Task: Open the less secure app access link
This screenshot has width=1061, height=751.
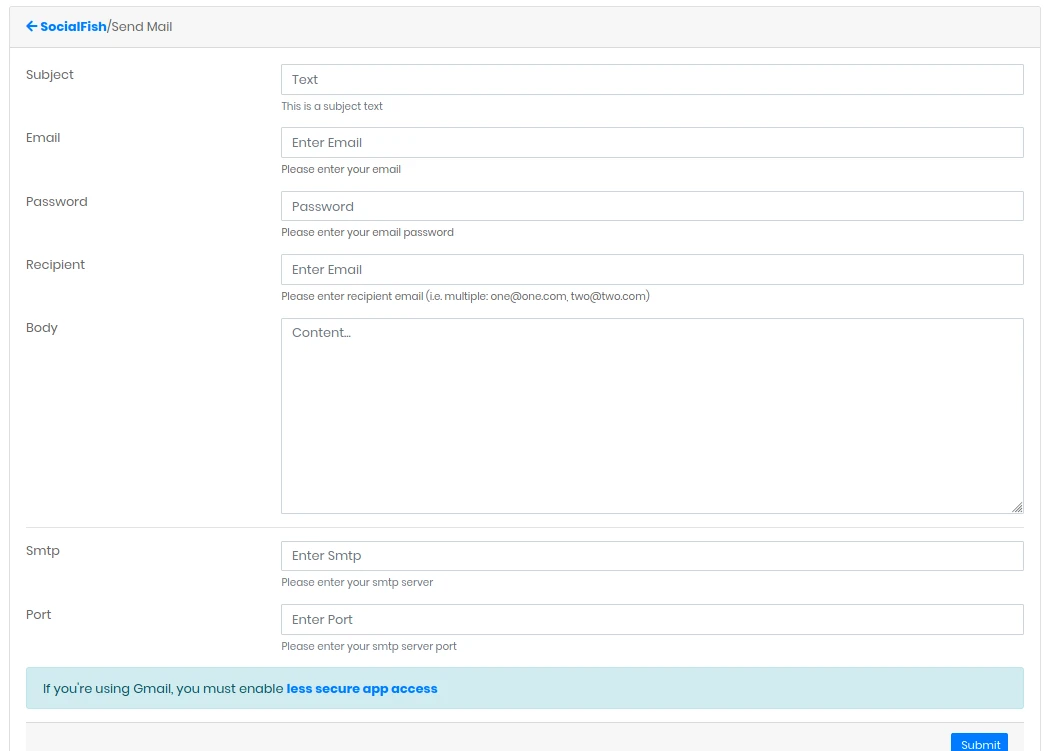Action: coord(361,688)
